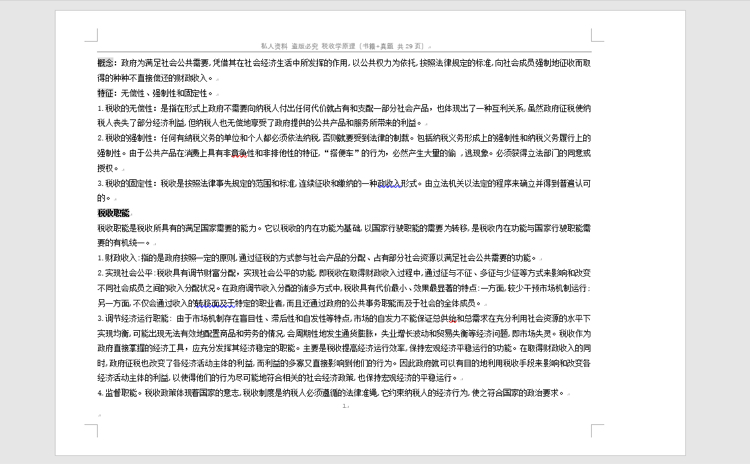Screen dimensions: 750x464
Task: Click the label 3. 调节经济运行职能
Action: pyautogui.click(x=133, y=318)
